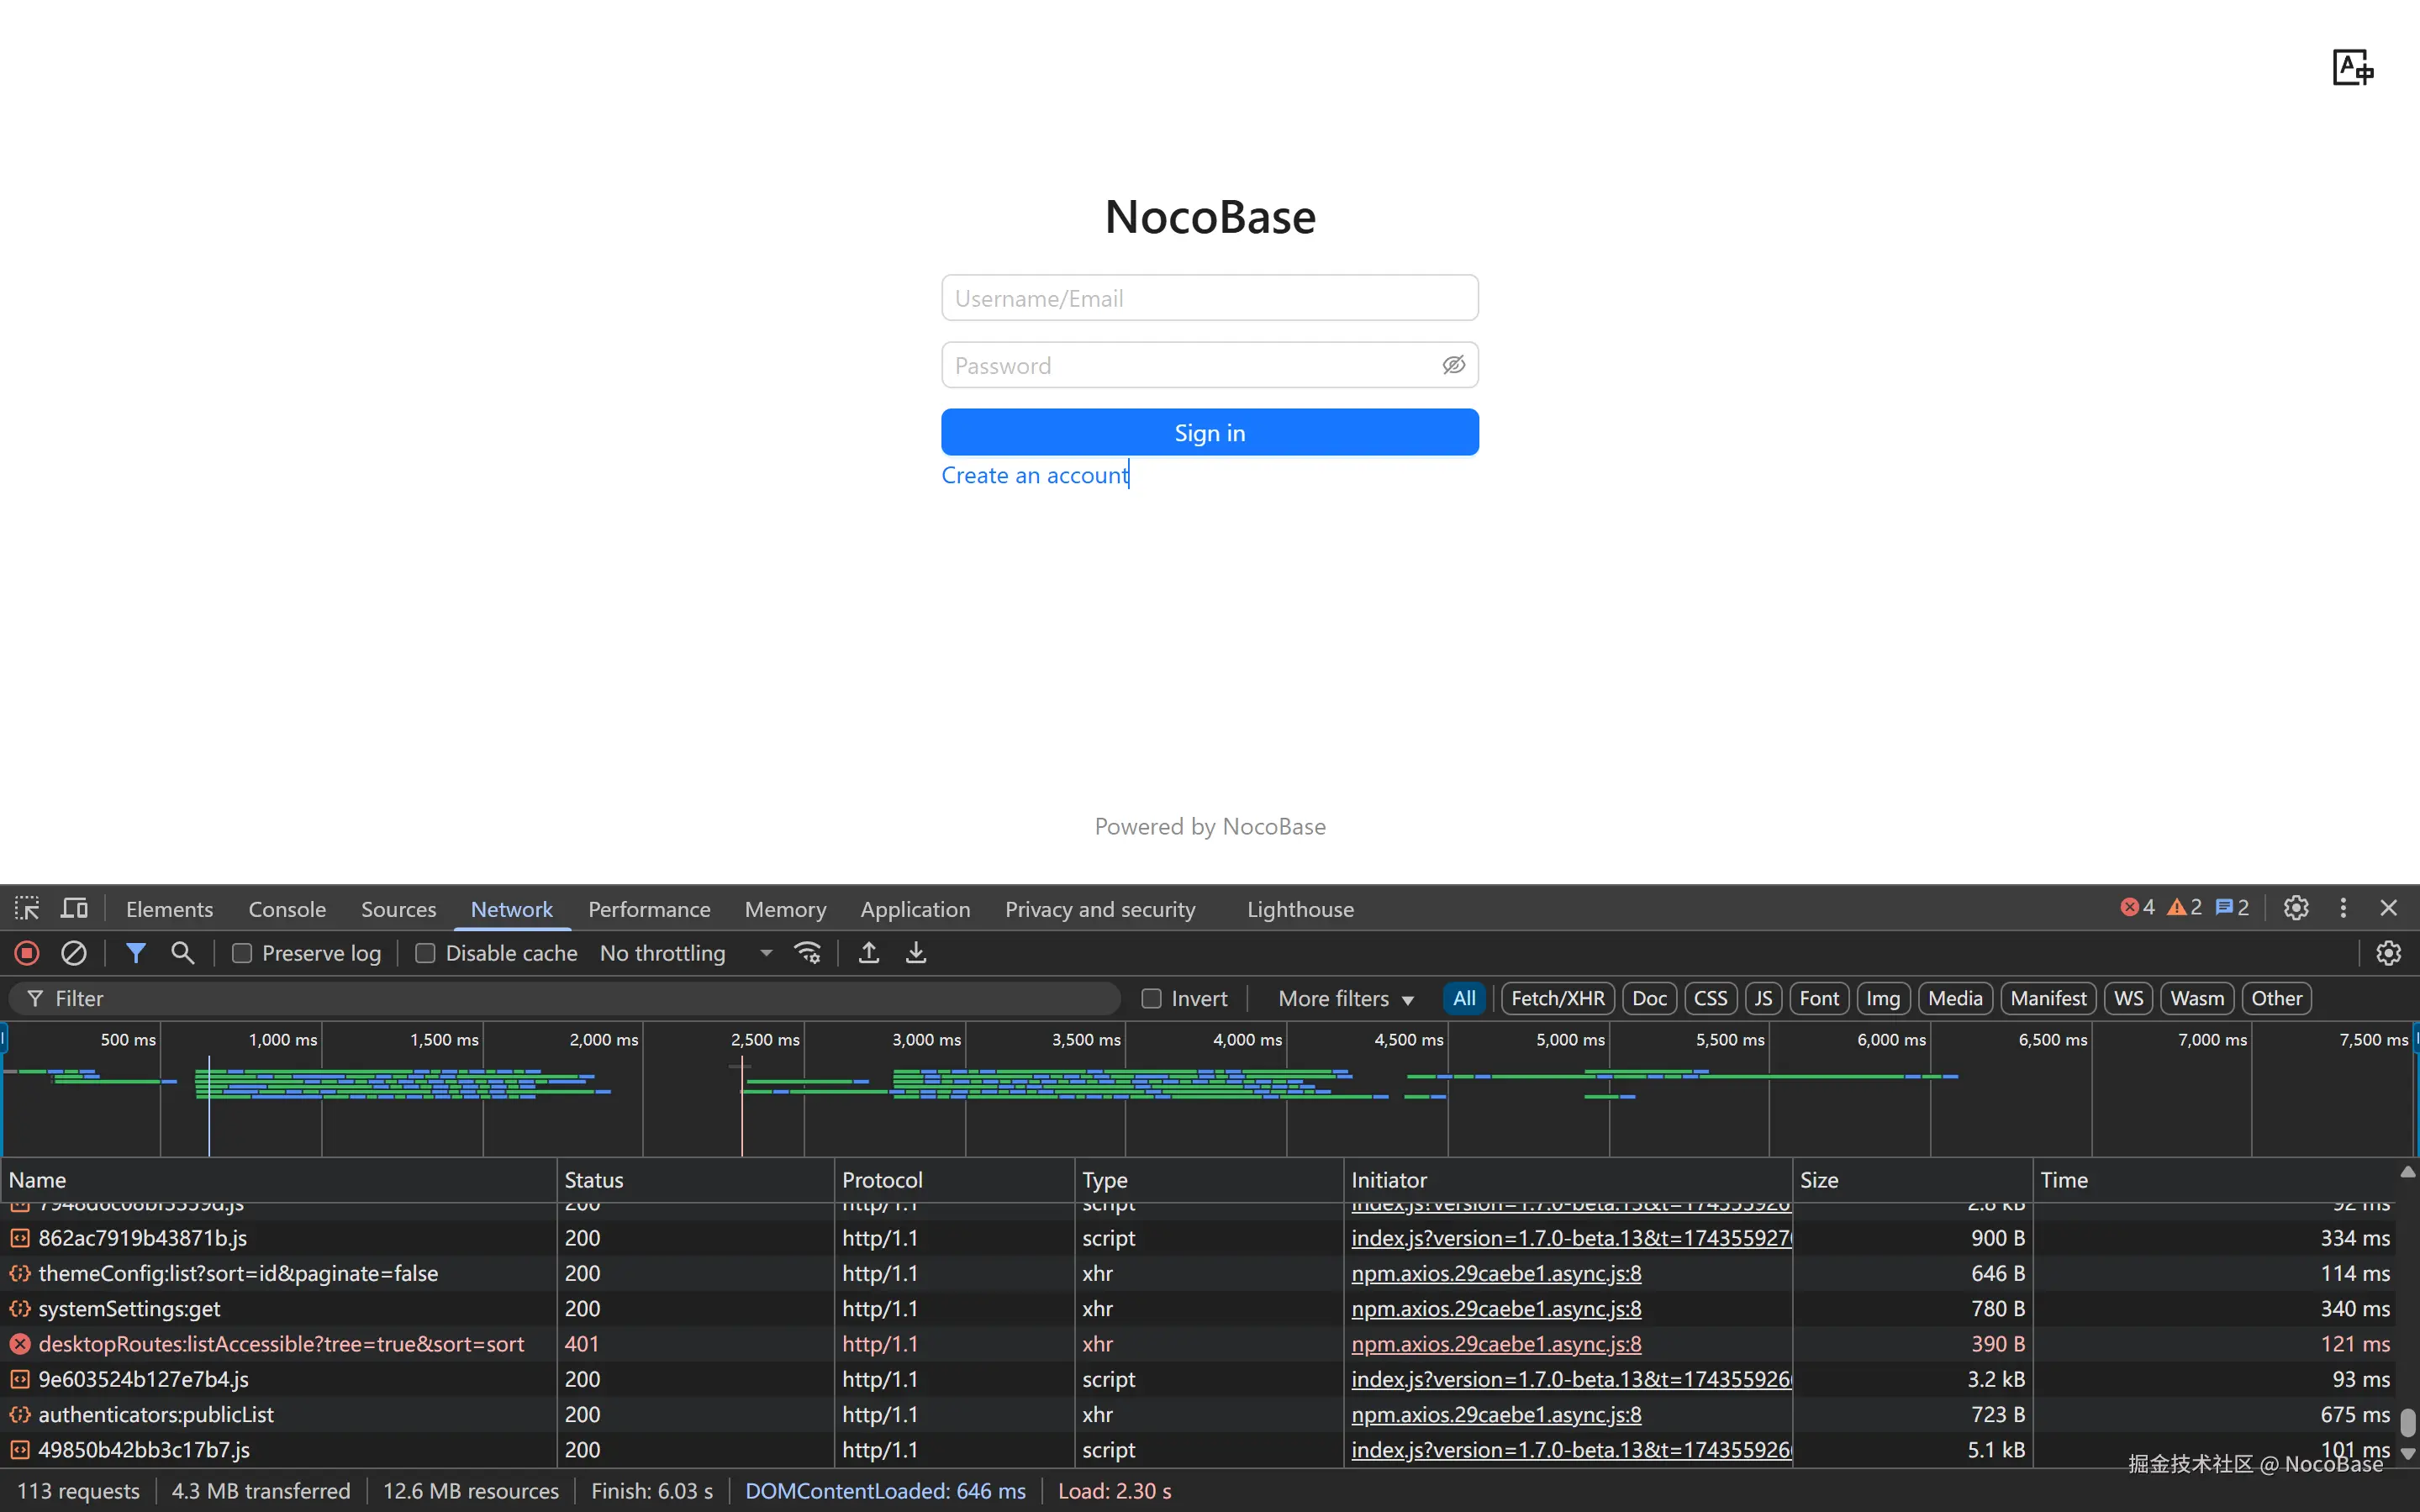Open DevTools more options menu
Image resolution: width=2420 pixels, height=1512 pixels.
point(2343,908)
